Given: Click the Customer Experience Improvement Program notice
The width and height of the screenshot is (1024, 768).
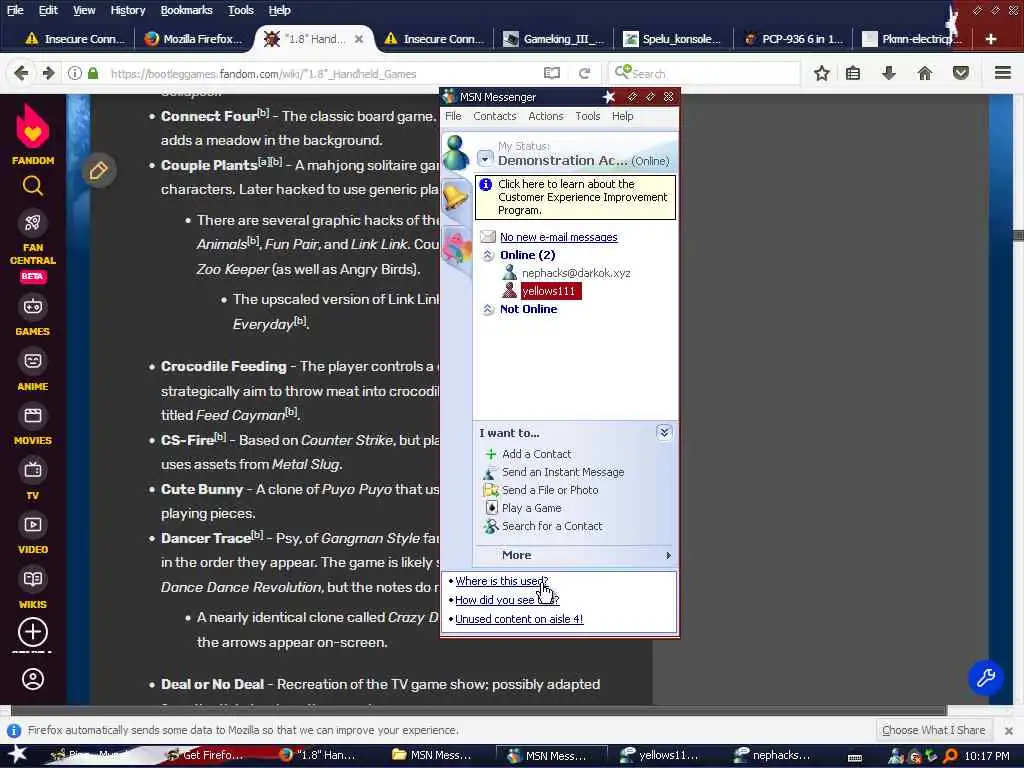Looking at the screenshot, I should [575, 197].
